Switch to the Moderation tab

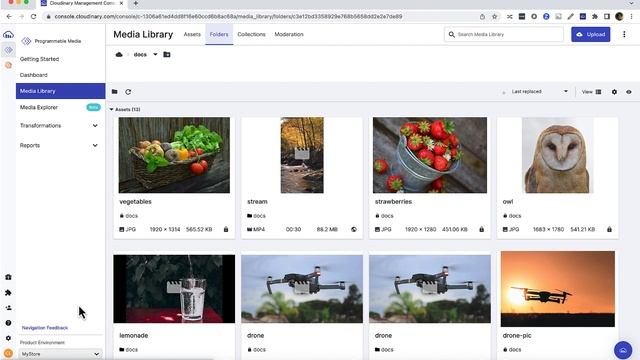[x=289, y=34]
